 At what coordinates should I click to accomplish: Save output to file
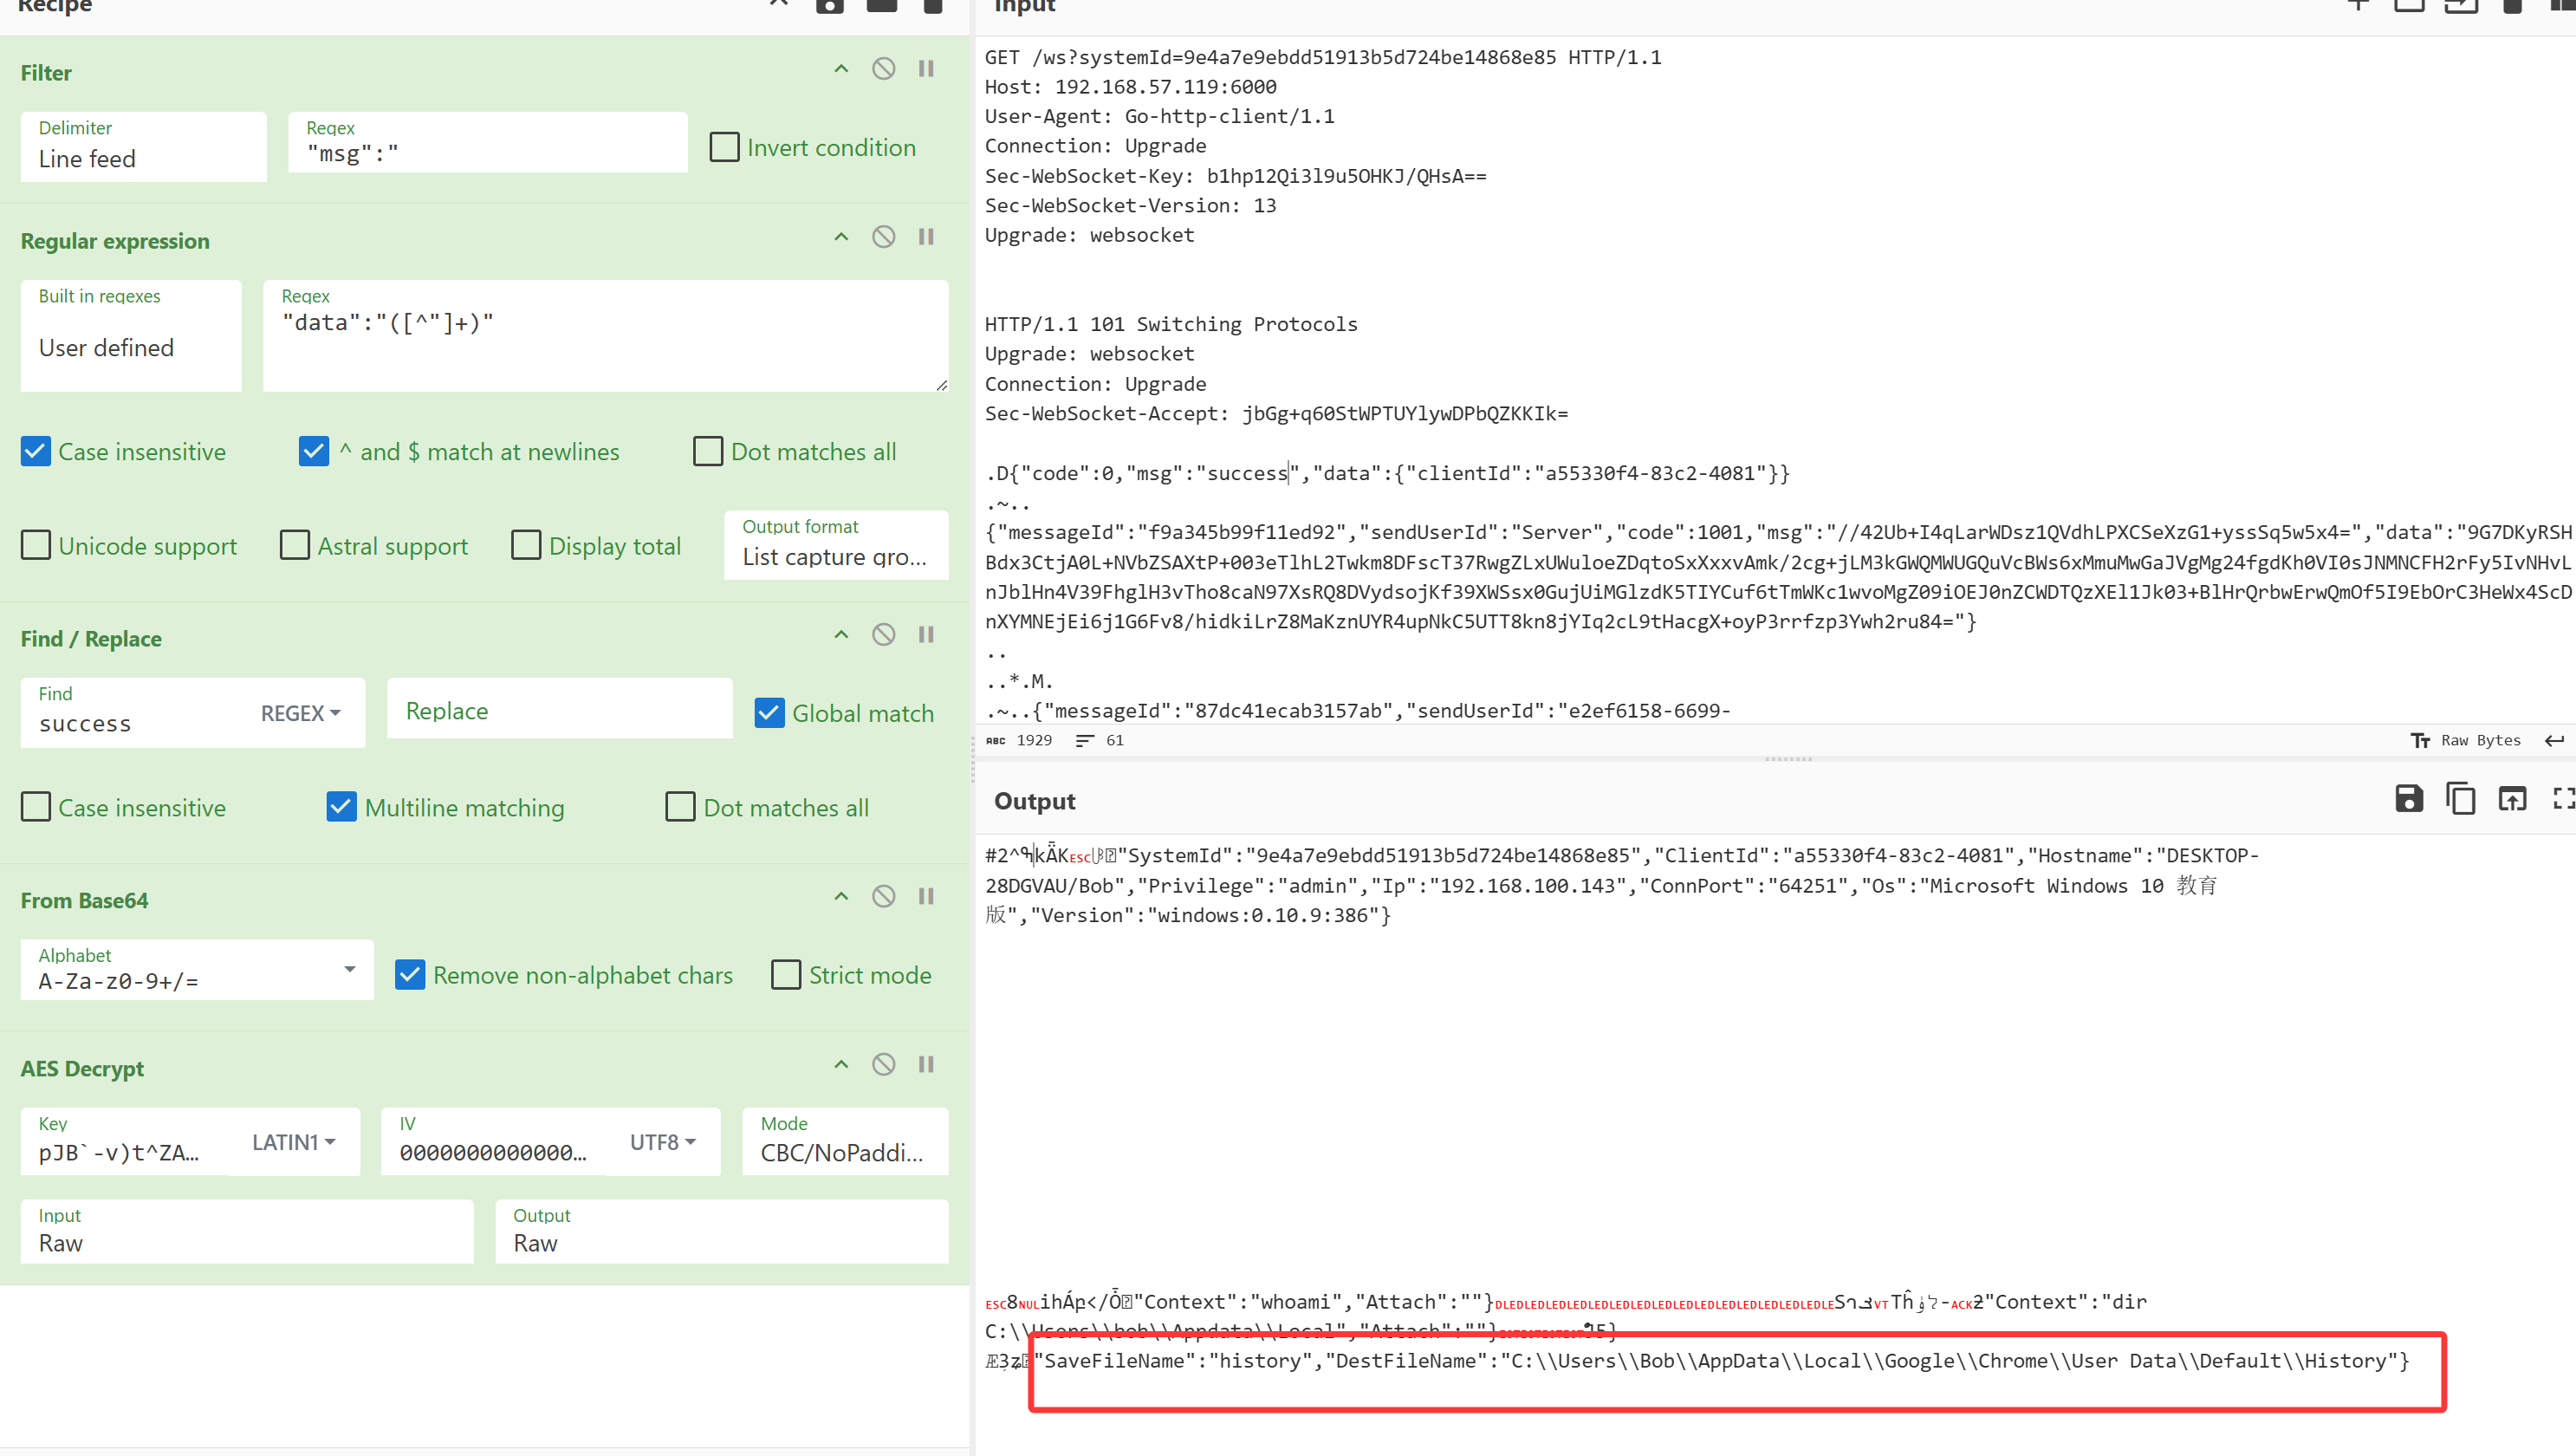tap(2408, 799)
